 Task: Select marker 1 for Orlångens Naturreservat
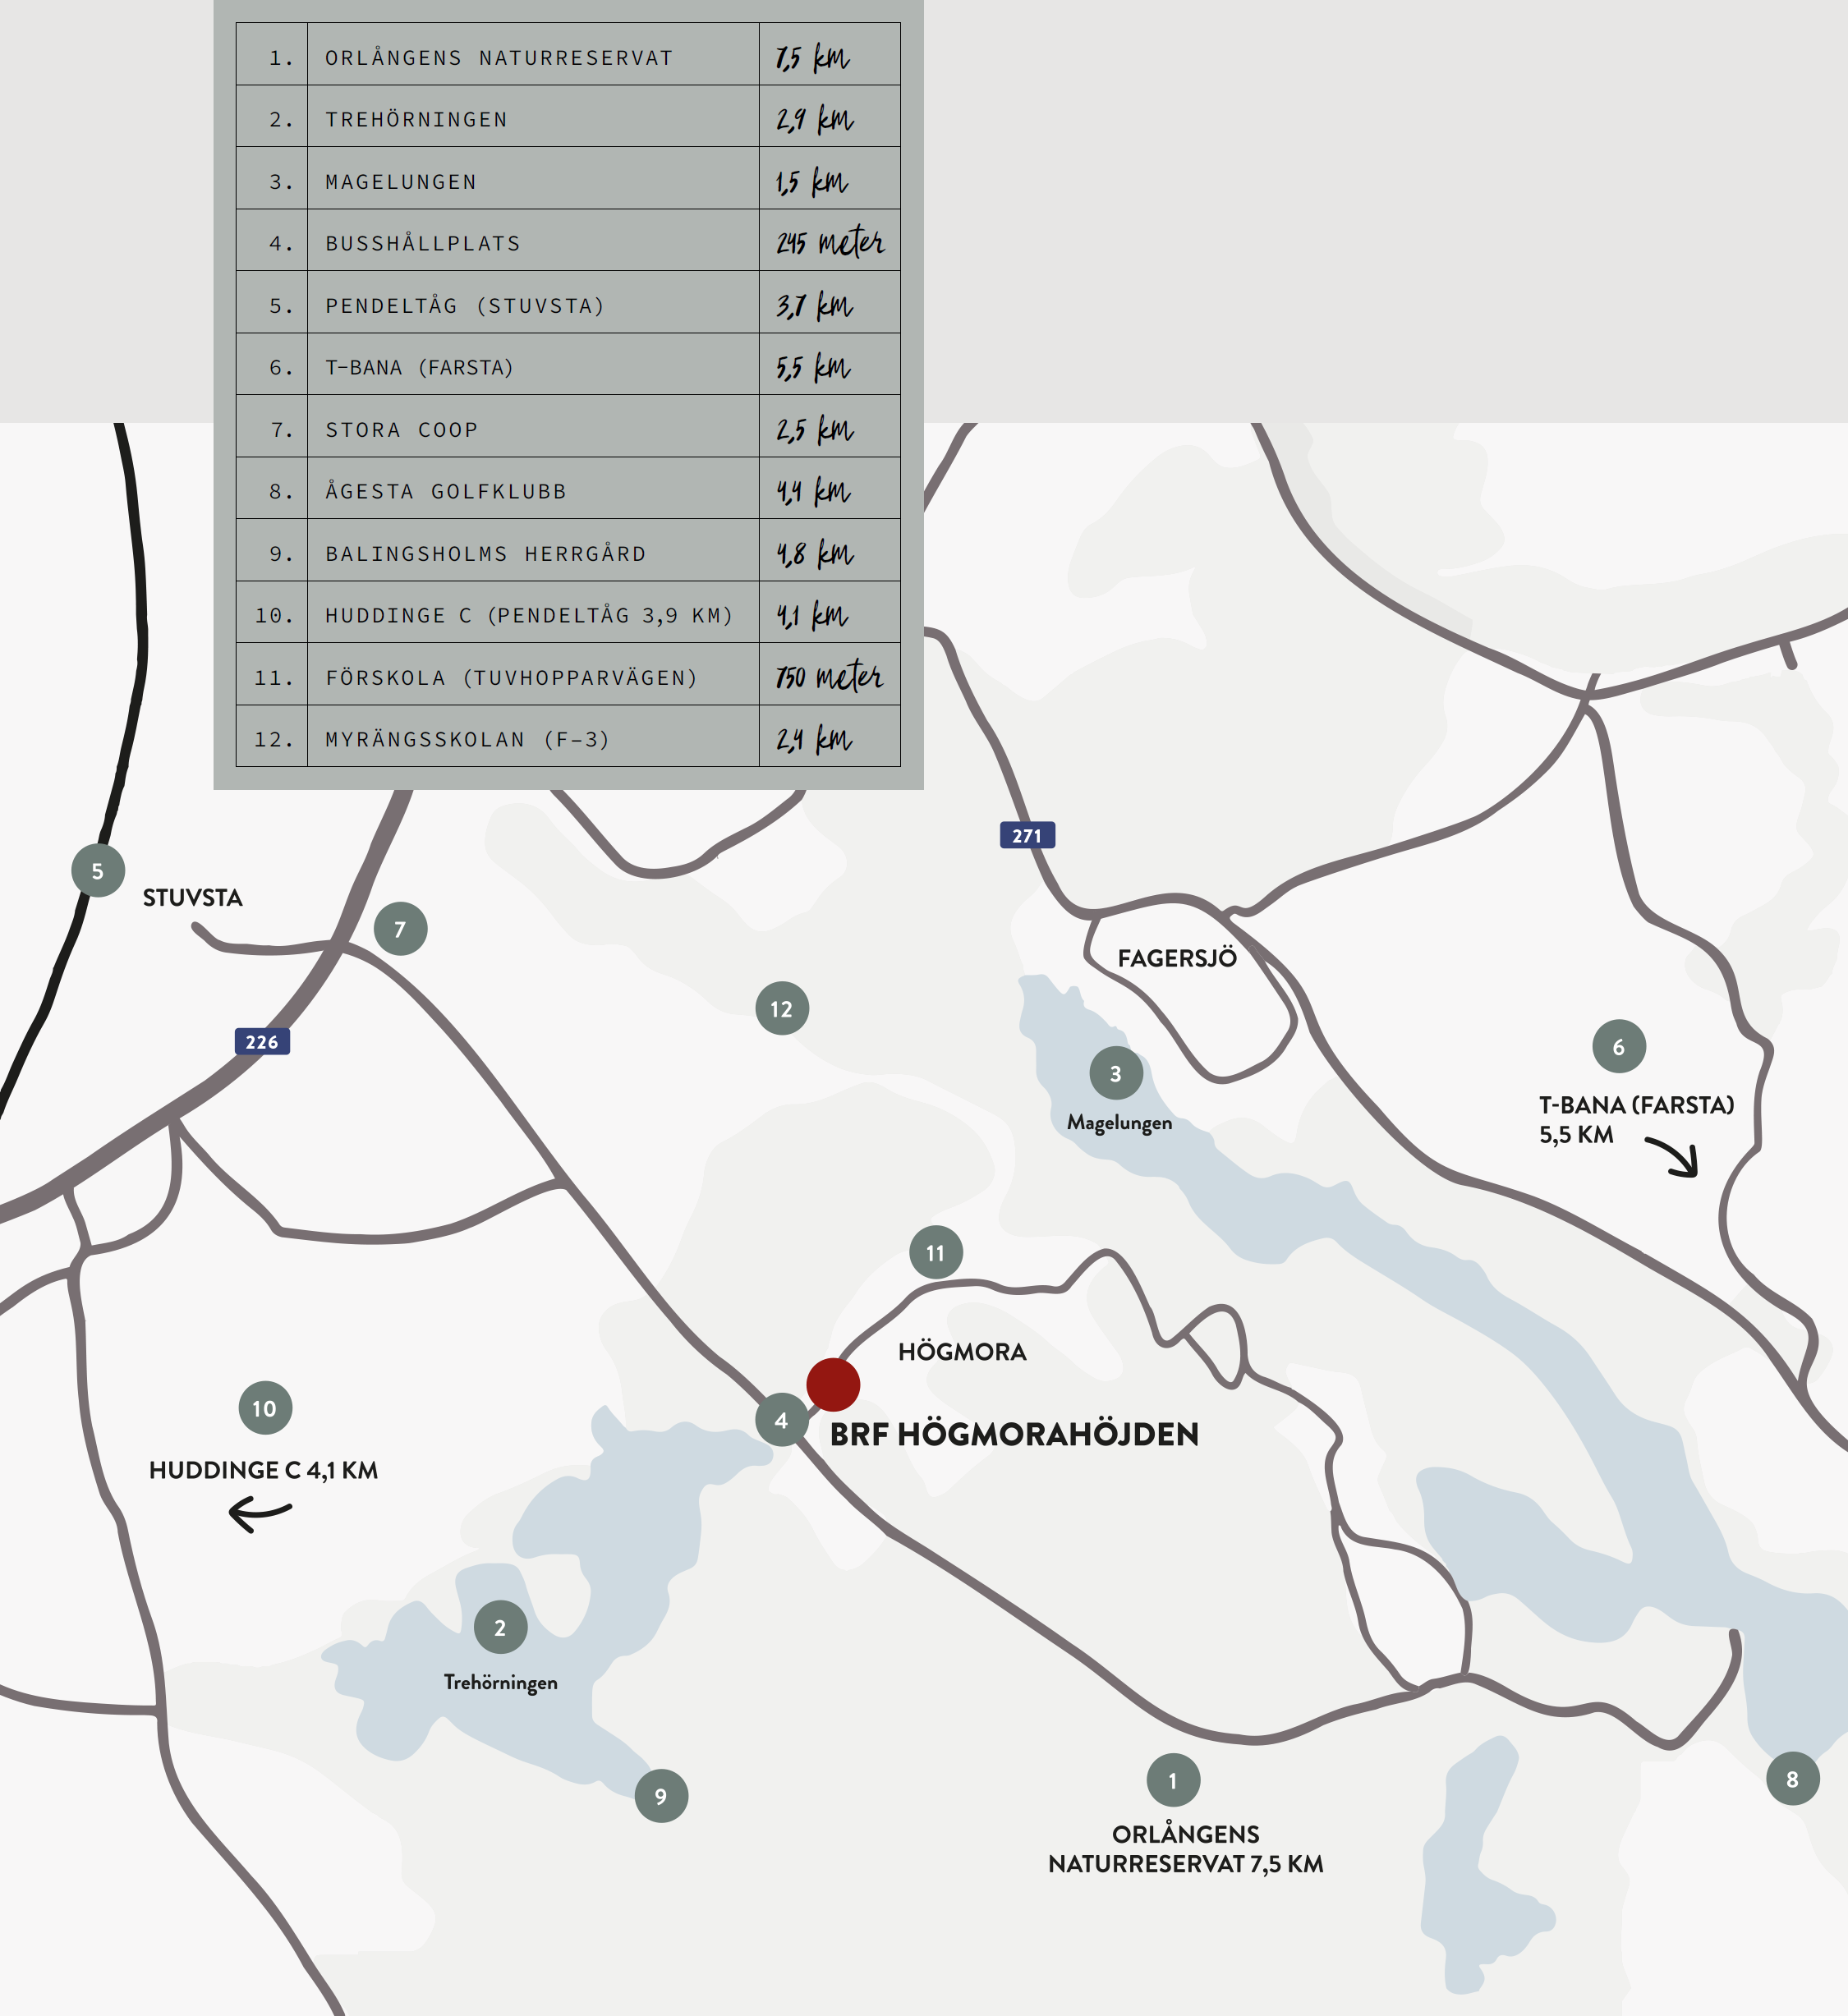click(x=1173, y=1780)
